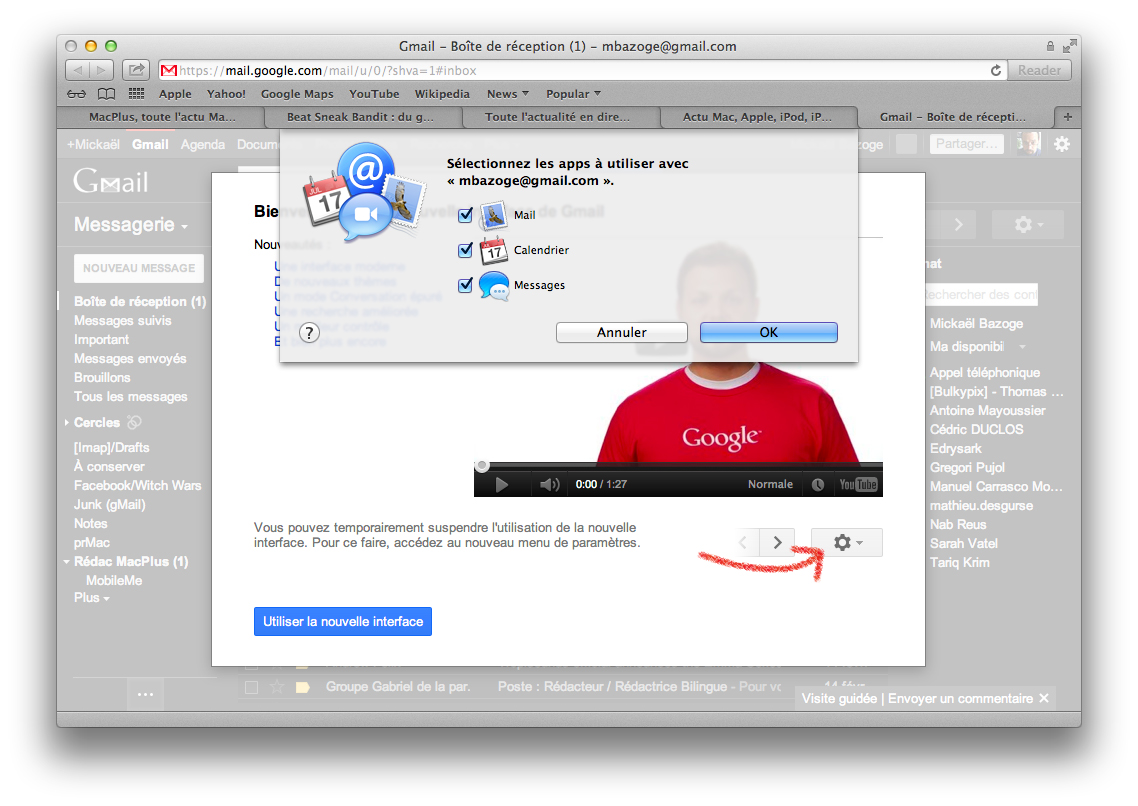Expand the Plus labels list
Viewport: 1138px width, 806px height.
tap(91, 598)
